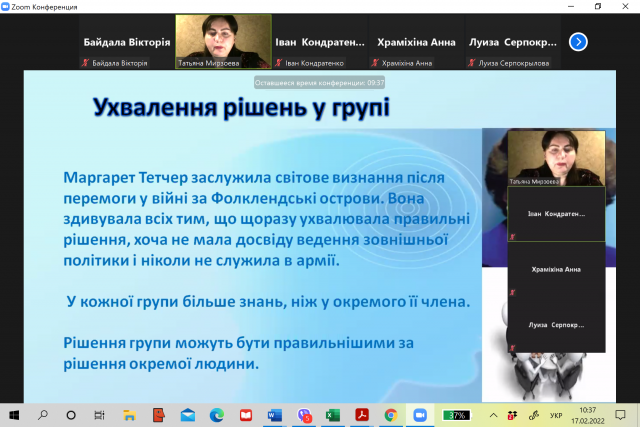Select Байдала Вікторія participant tile
Image resolution: width=640 pixels, height=427 pixels.
click(x=127, y=43)
